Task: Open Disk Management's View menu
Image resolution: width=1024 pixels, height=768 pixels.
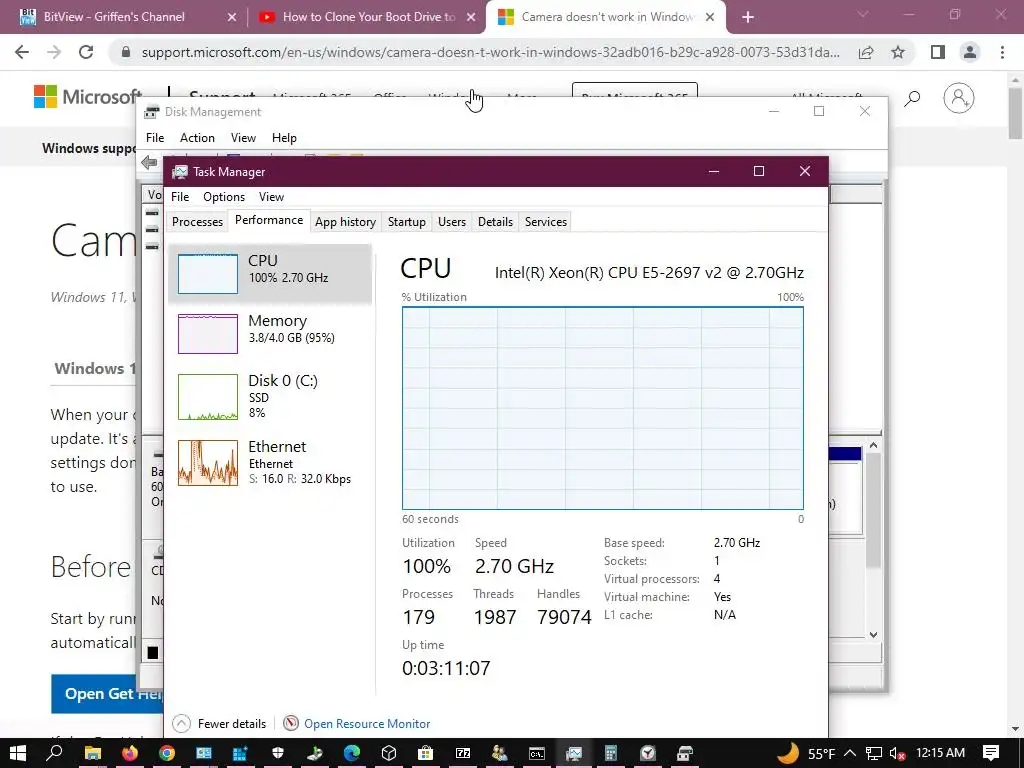Action: [243, 138]
